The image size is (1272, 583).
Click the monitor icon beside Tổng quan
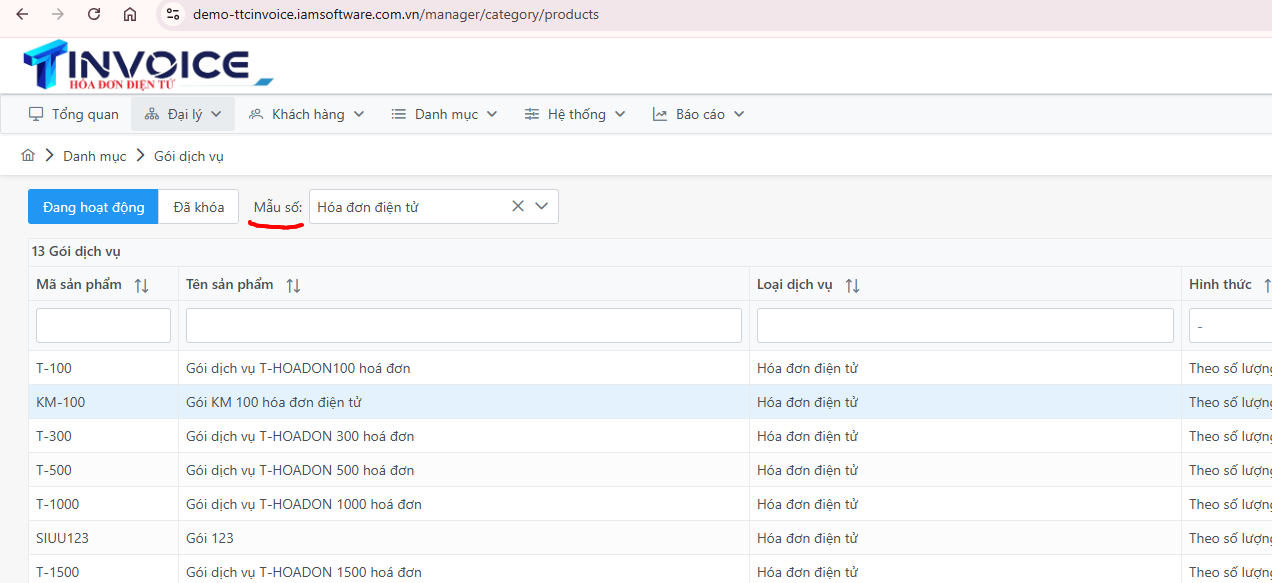click(36, 114)
